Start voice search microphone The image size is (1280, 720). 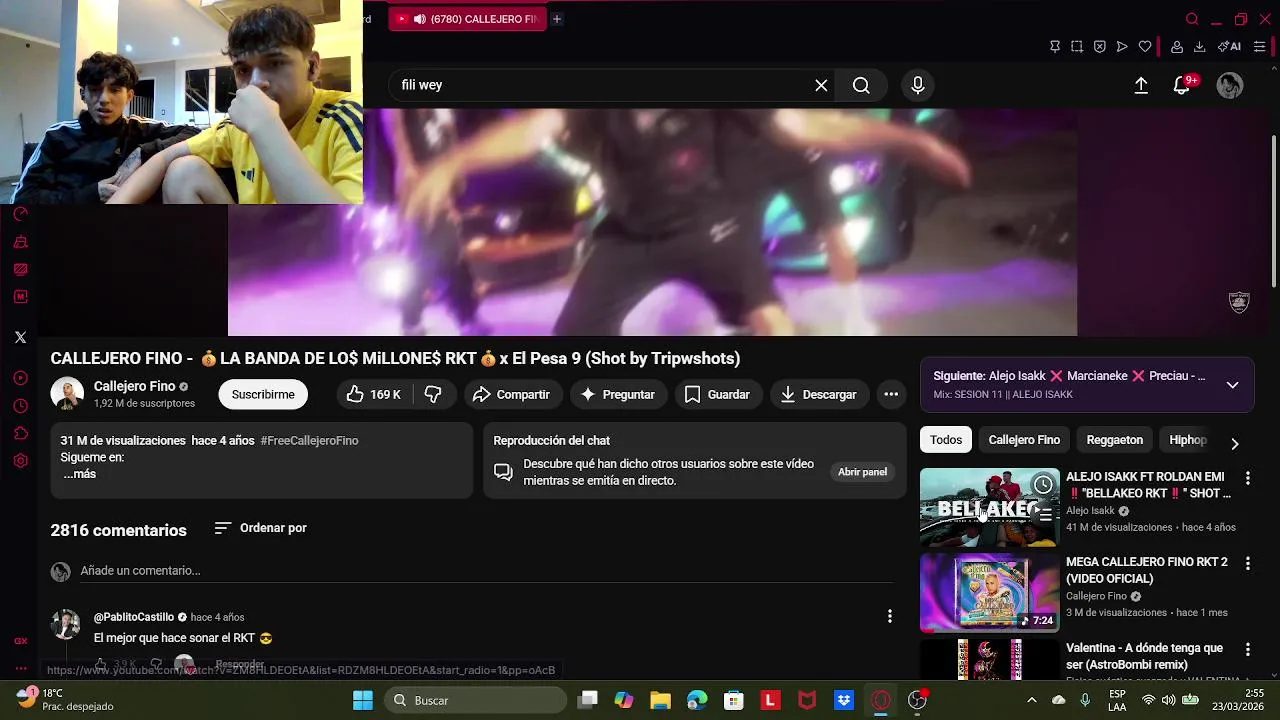(x=918, y=85)
